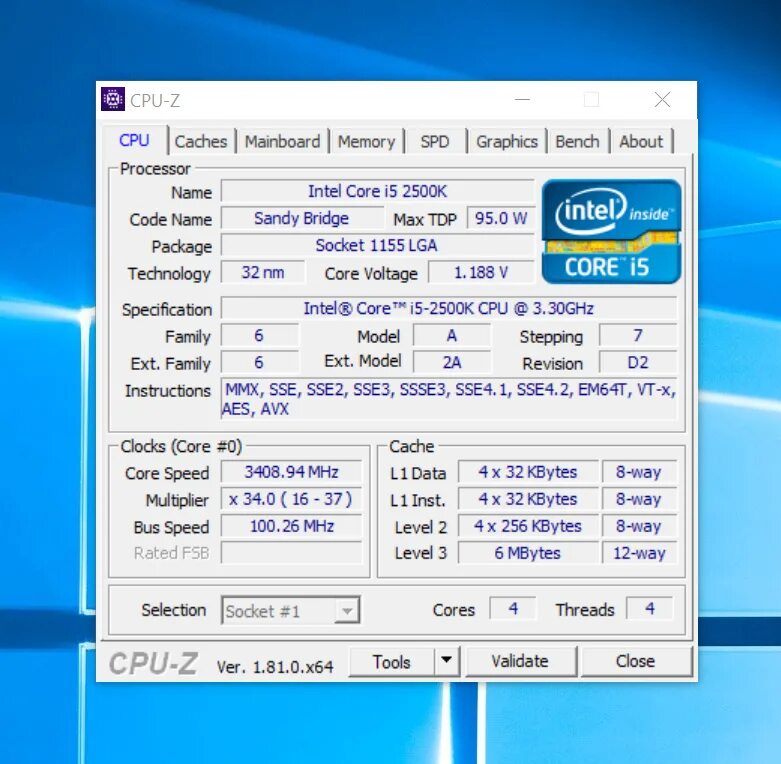781x764 pixels.
Task: Open the Graphics tab
Action: [507, 141]
